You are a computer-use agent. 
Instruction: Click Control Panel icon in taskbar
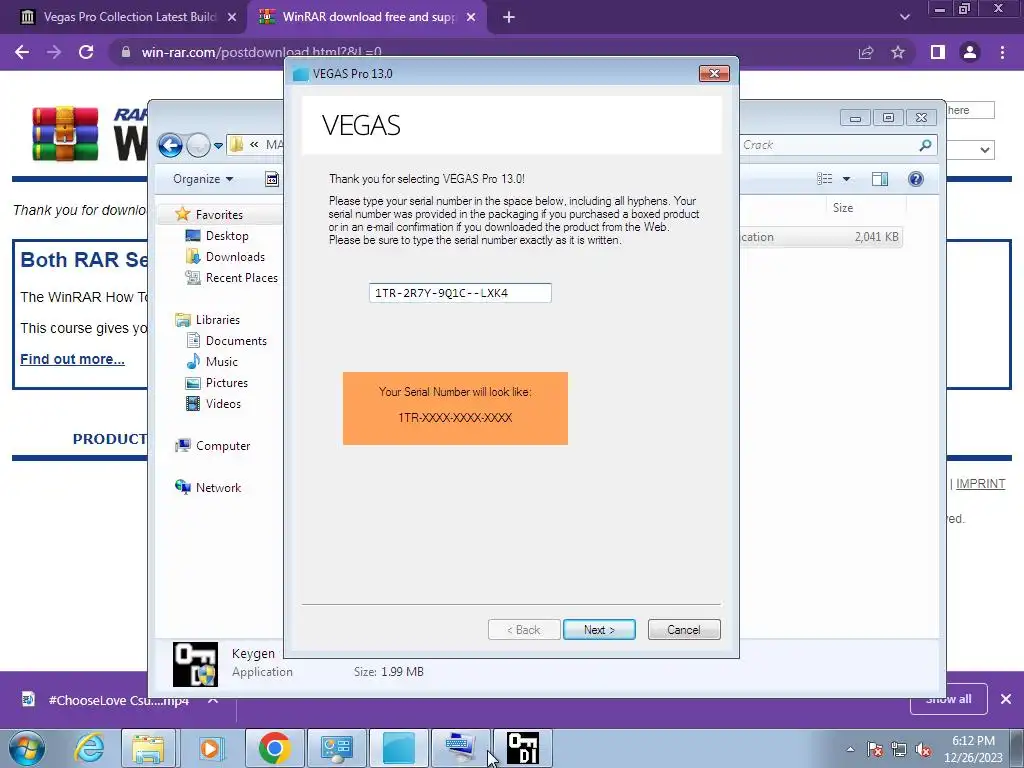coord(336,748)
